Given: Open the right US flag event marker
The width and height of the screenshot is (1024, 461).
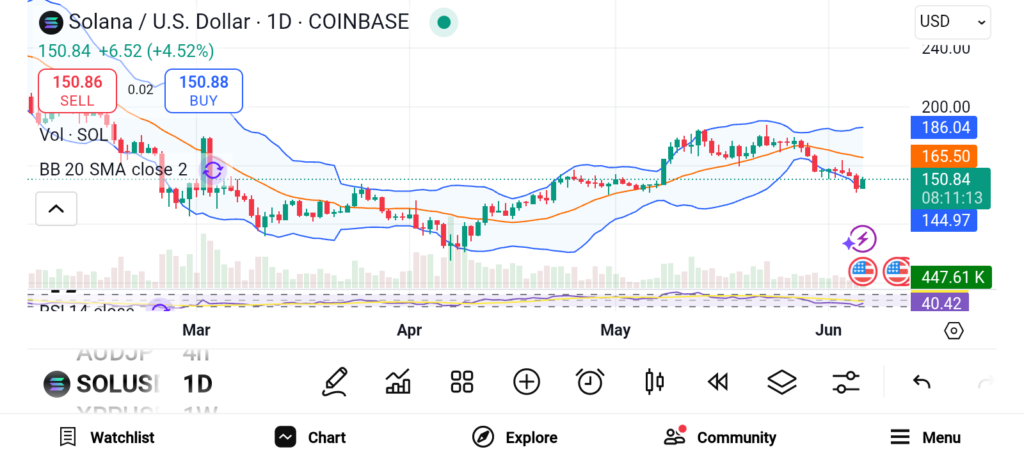Looking at the screenshot, I should [896, 272].
